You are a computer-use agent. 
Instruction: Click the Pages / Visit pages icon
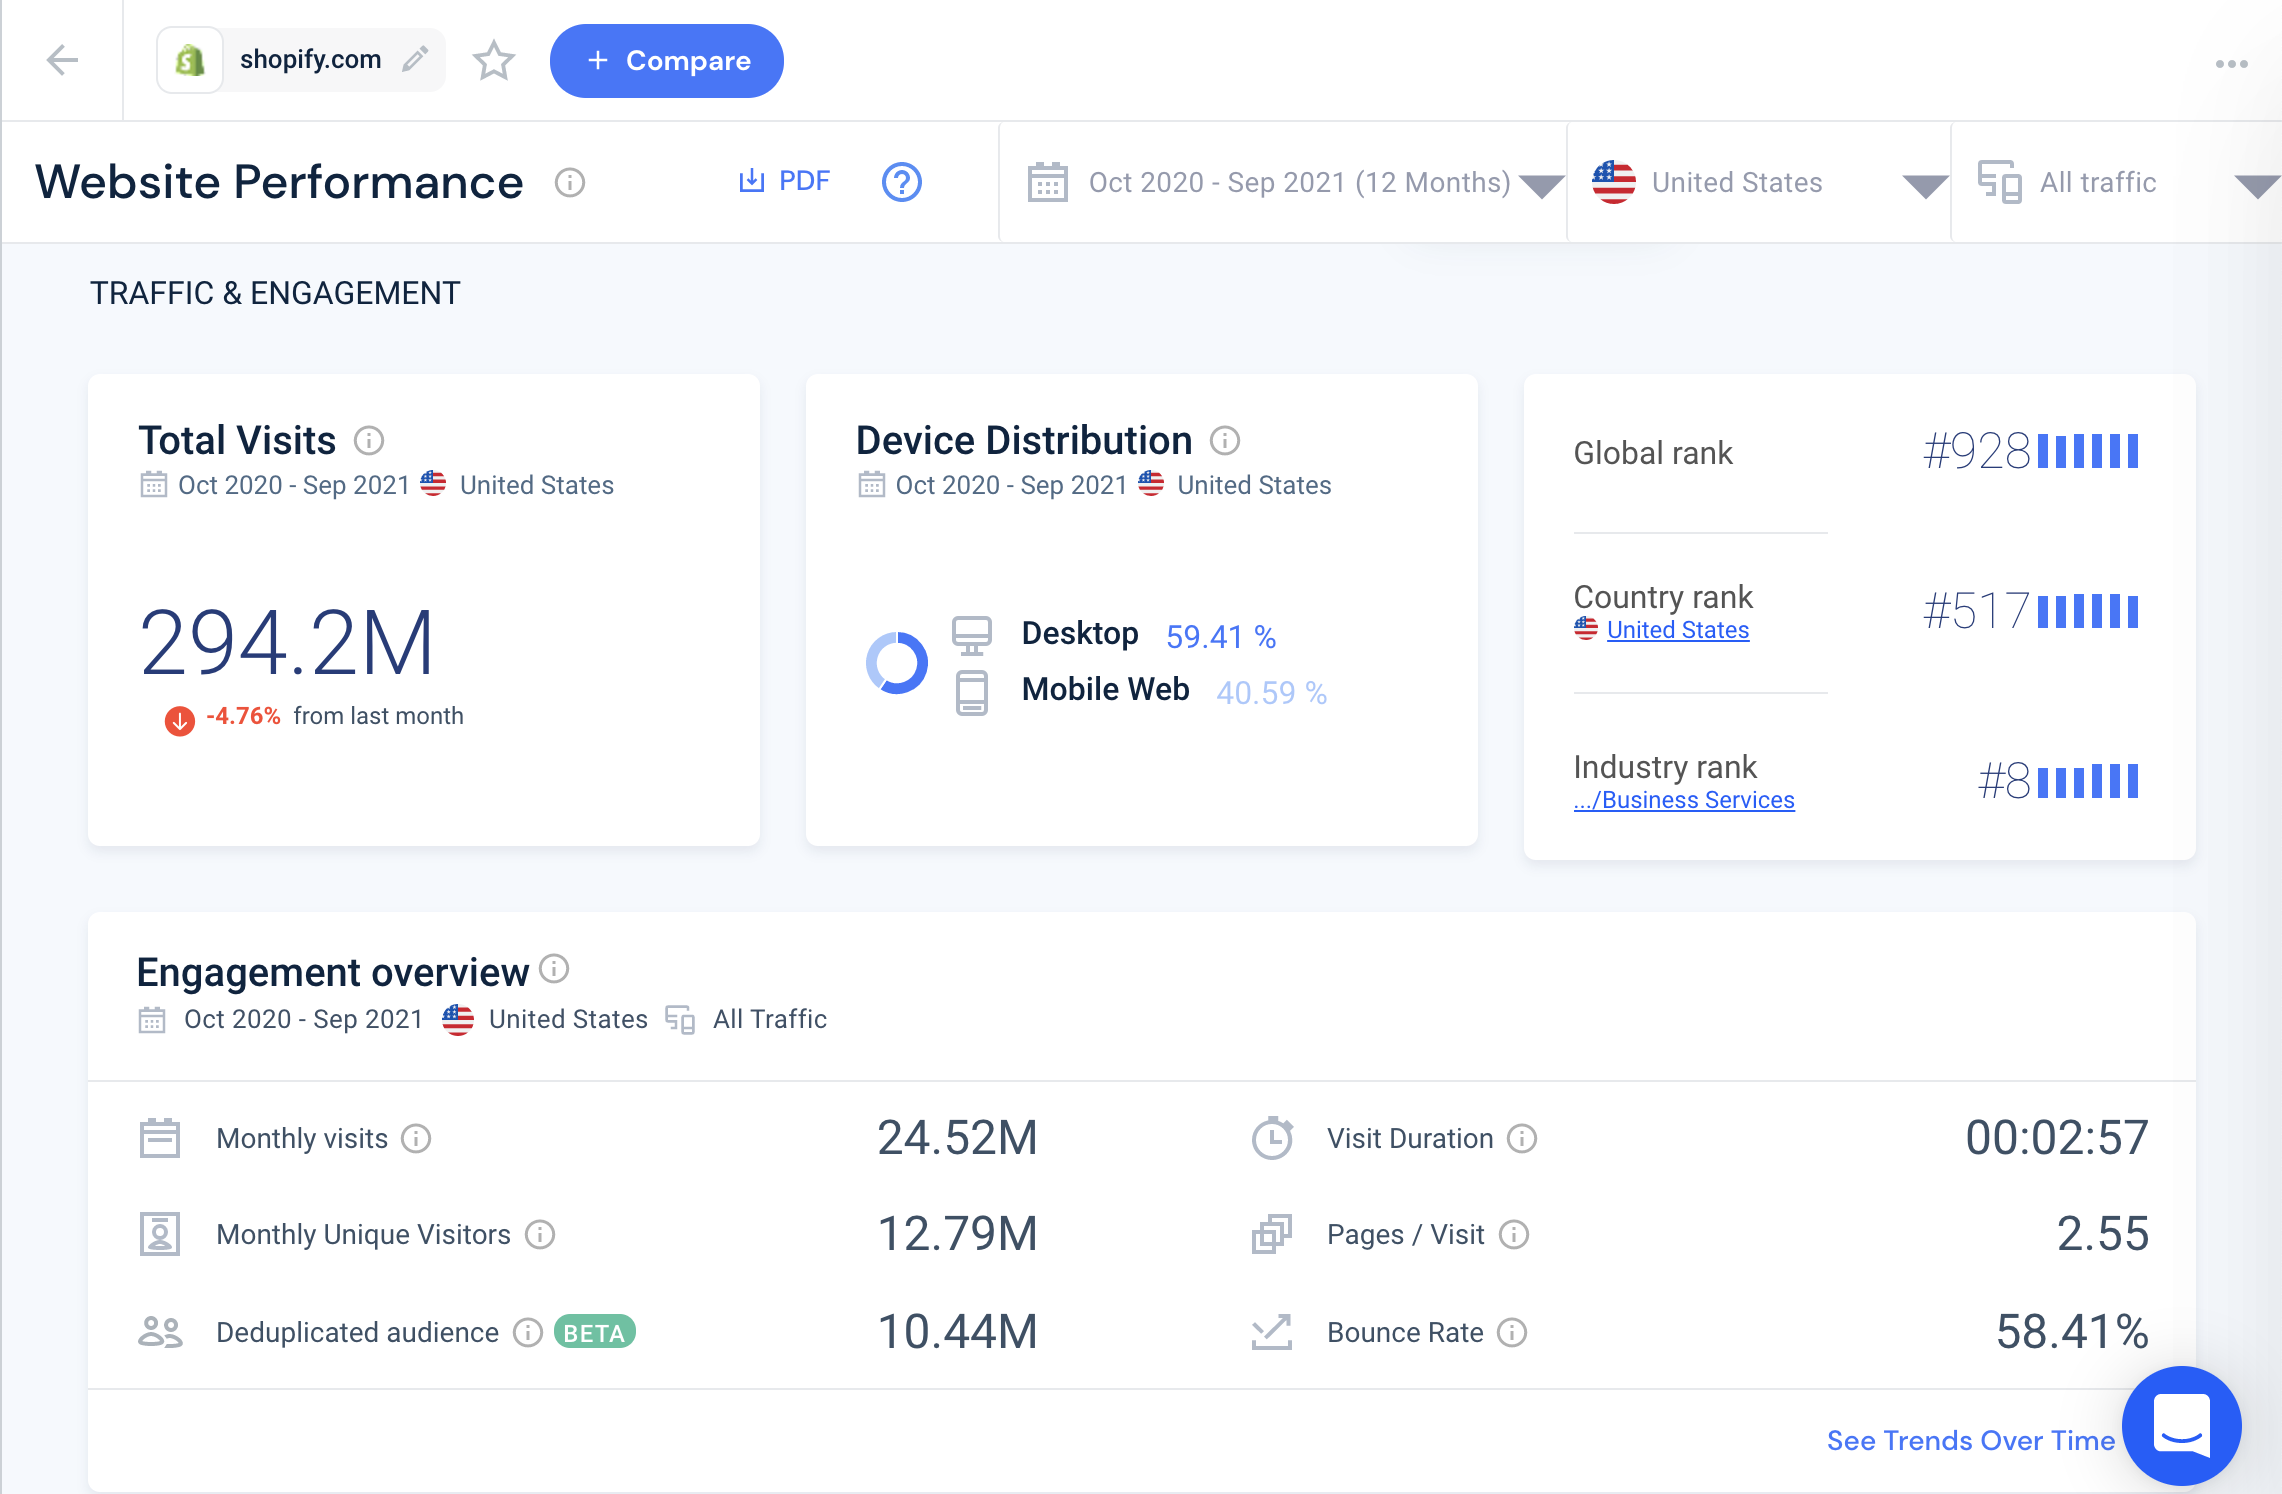(1272, 1234)
